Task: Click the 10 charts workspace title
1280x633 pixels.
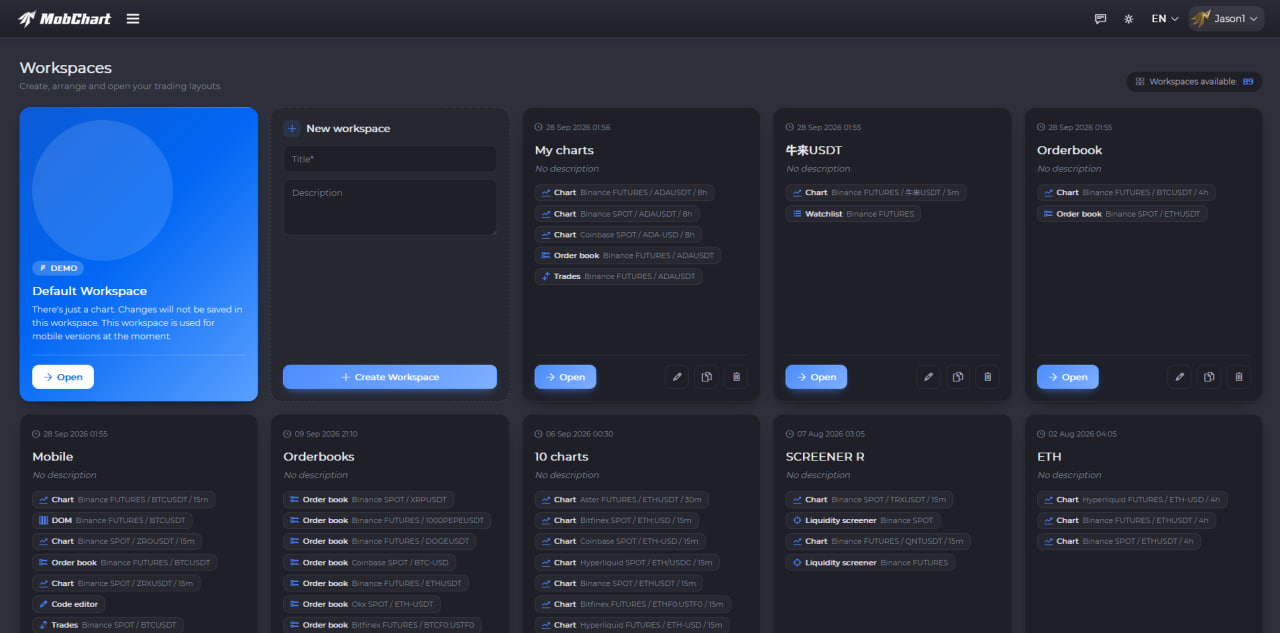Action: pos(562,457)
